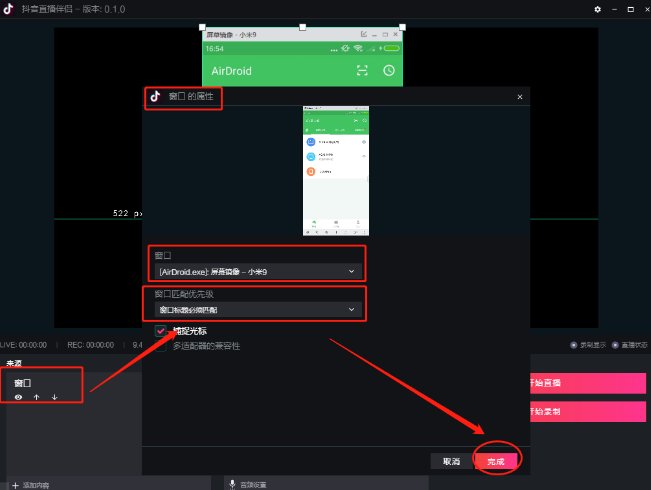
Task: Click the 完成 button
Action: tap(497, 461)
